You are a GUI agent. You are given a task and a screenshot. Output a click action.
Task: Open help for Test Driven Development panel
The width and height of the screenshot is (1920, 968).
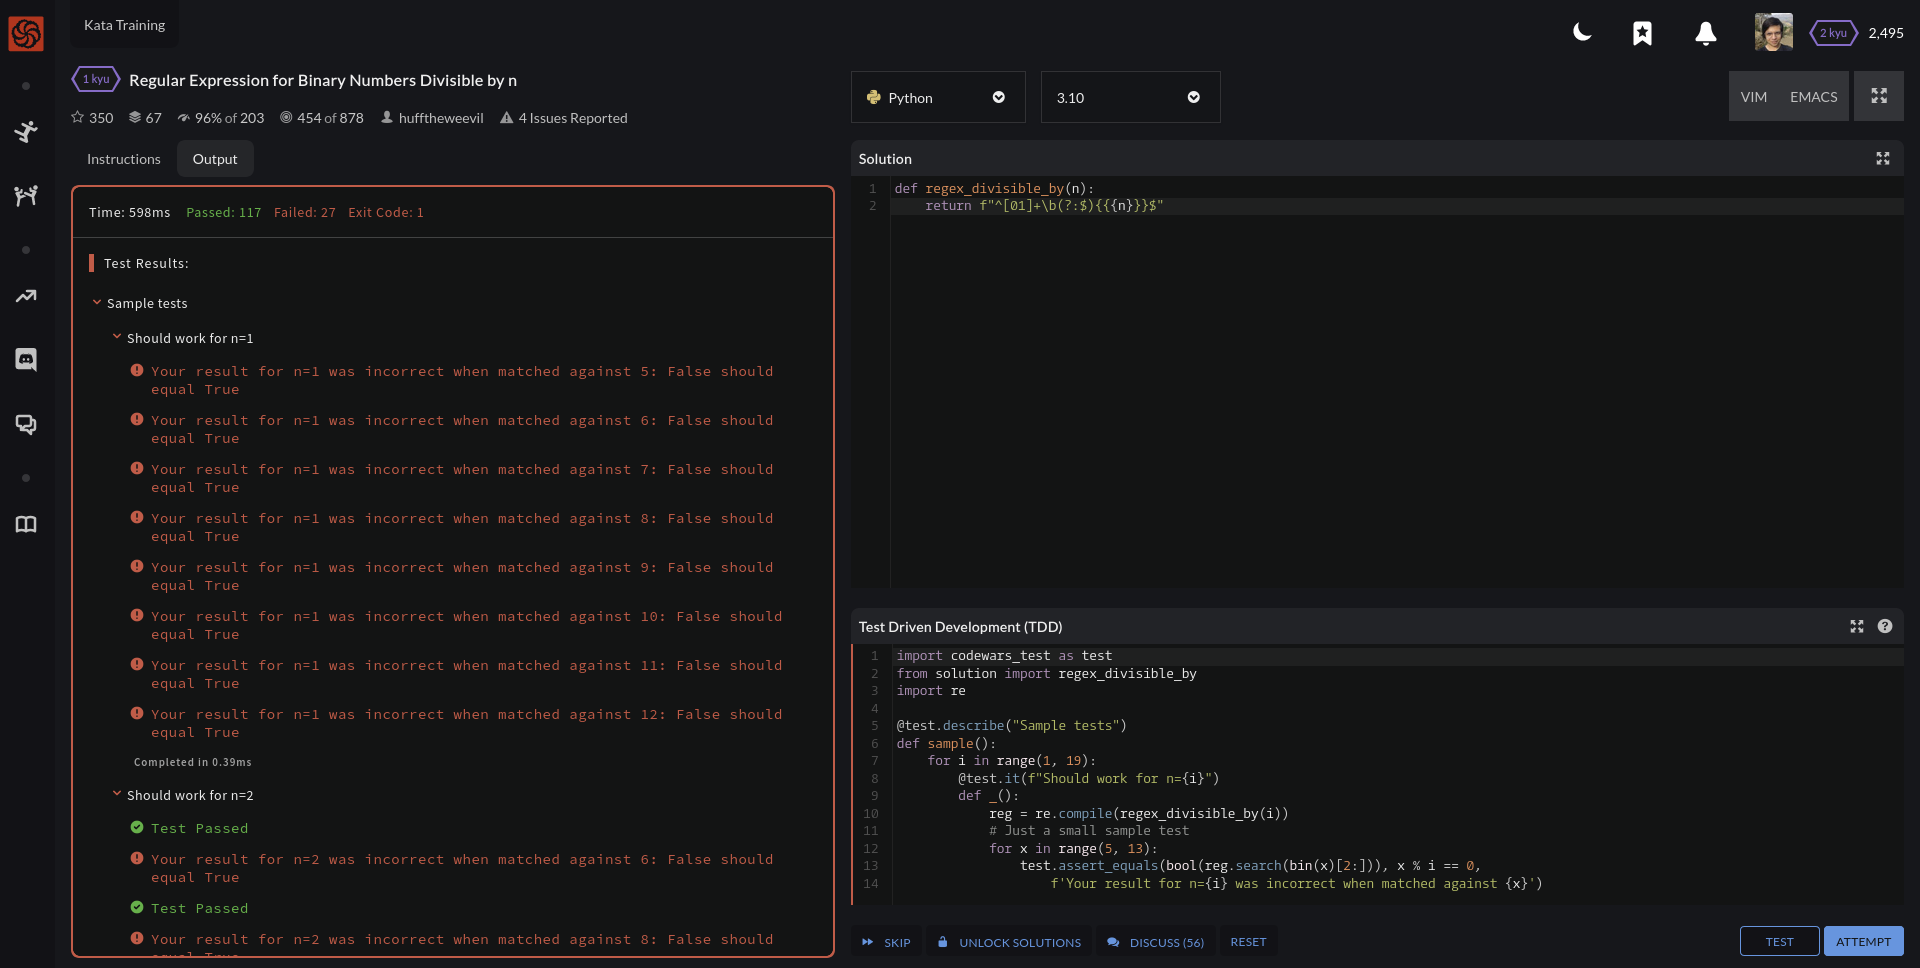[1885, 627]
